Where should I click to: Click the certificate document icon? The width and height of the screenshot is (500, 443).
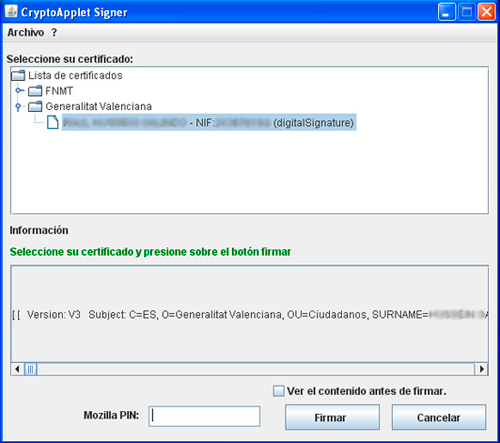pos(53,122)
